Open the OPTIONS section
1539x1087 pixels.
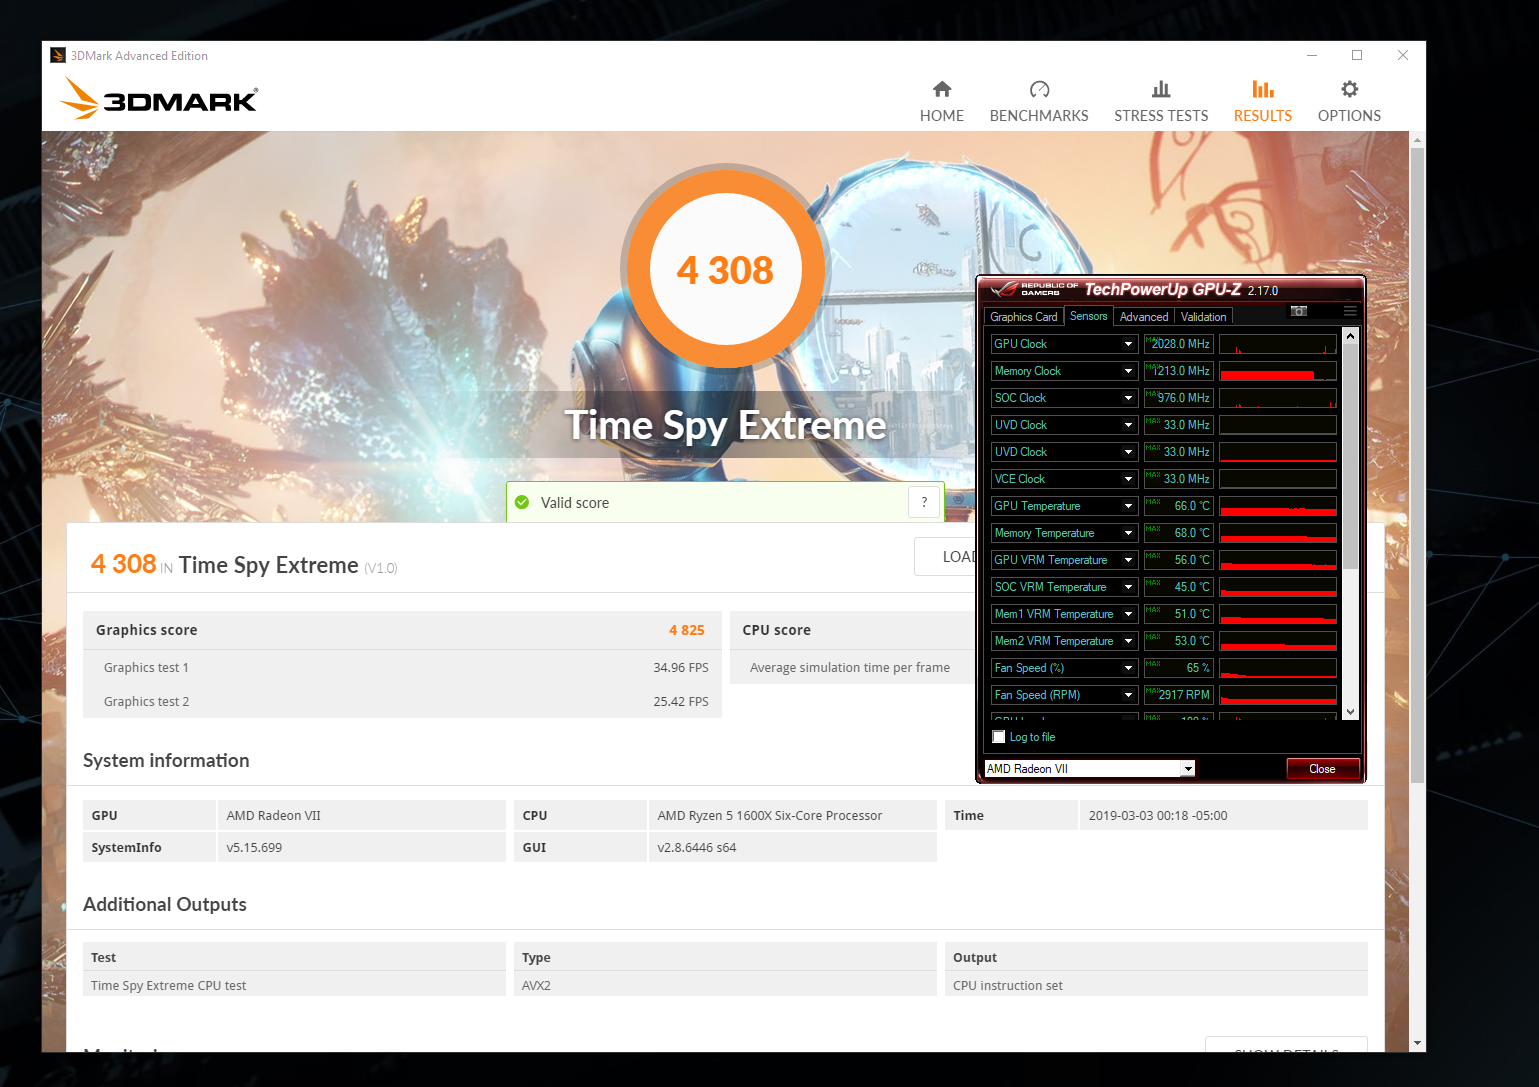(1349, 103)
